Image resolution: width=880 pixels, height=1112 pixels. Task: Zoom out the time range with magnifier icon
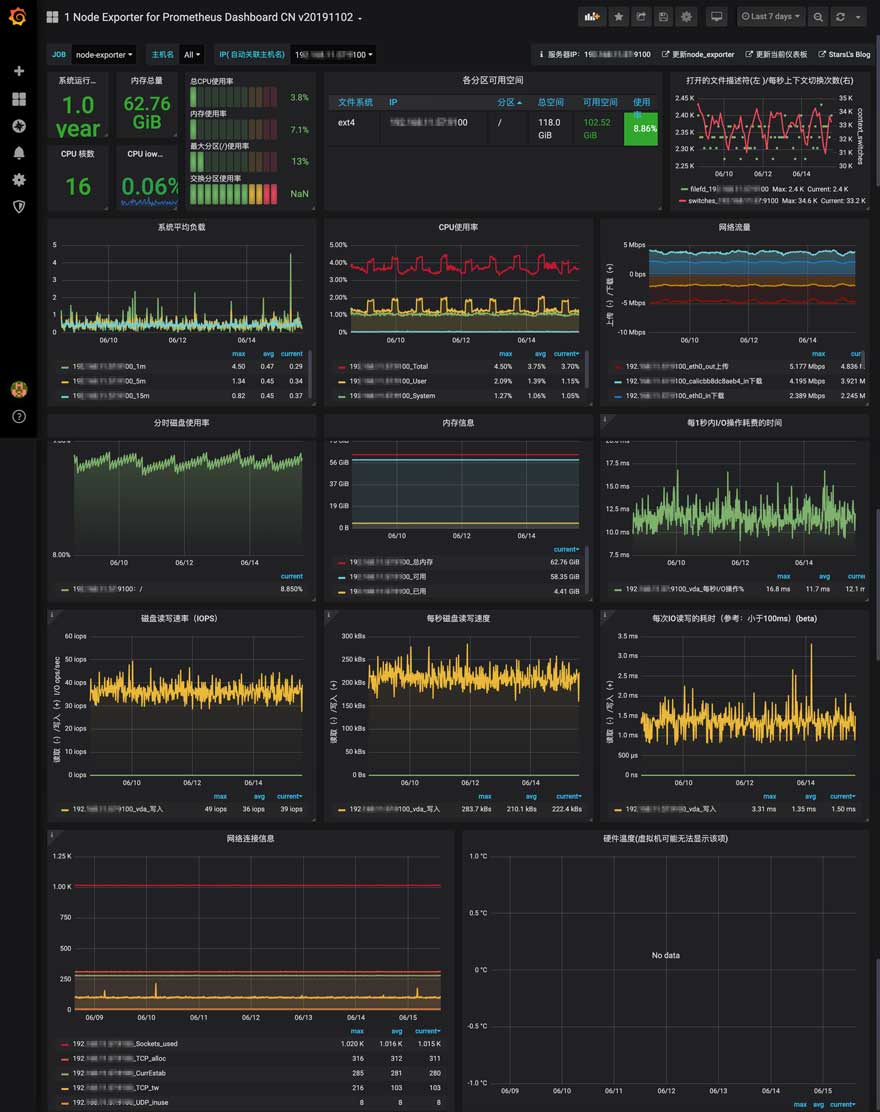tap(818, 17)
